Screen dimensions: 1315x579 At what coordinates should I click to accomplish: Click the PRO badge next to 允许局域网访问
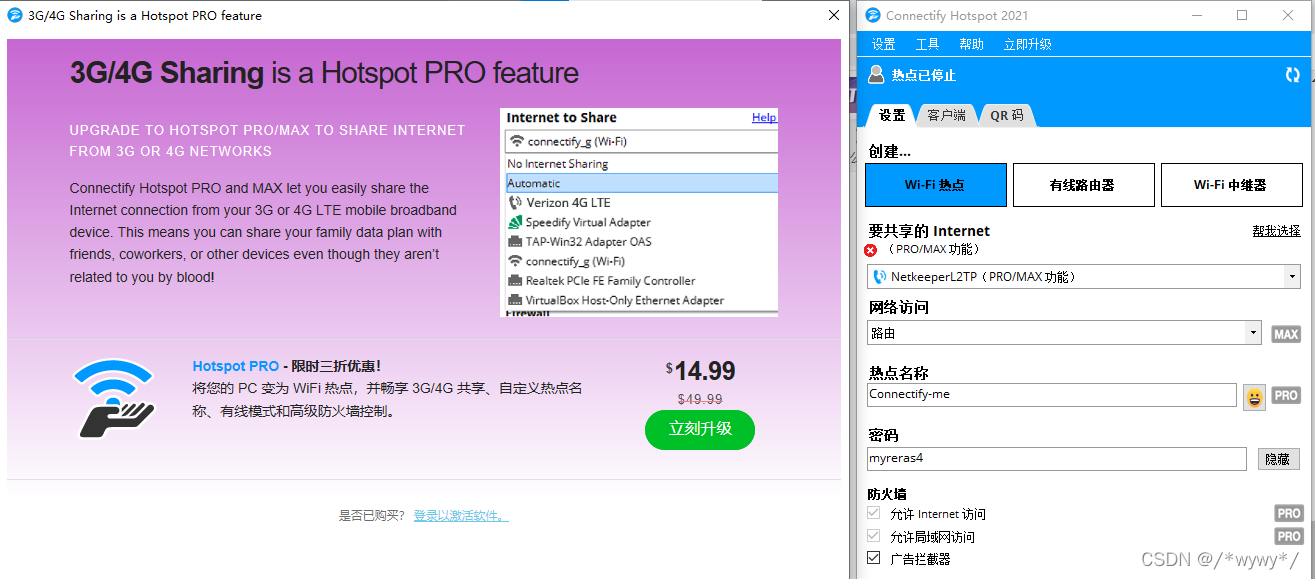(1289, 537)
